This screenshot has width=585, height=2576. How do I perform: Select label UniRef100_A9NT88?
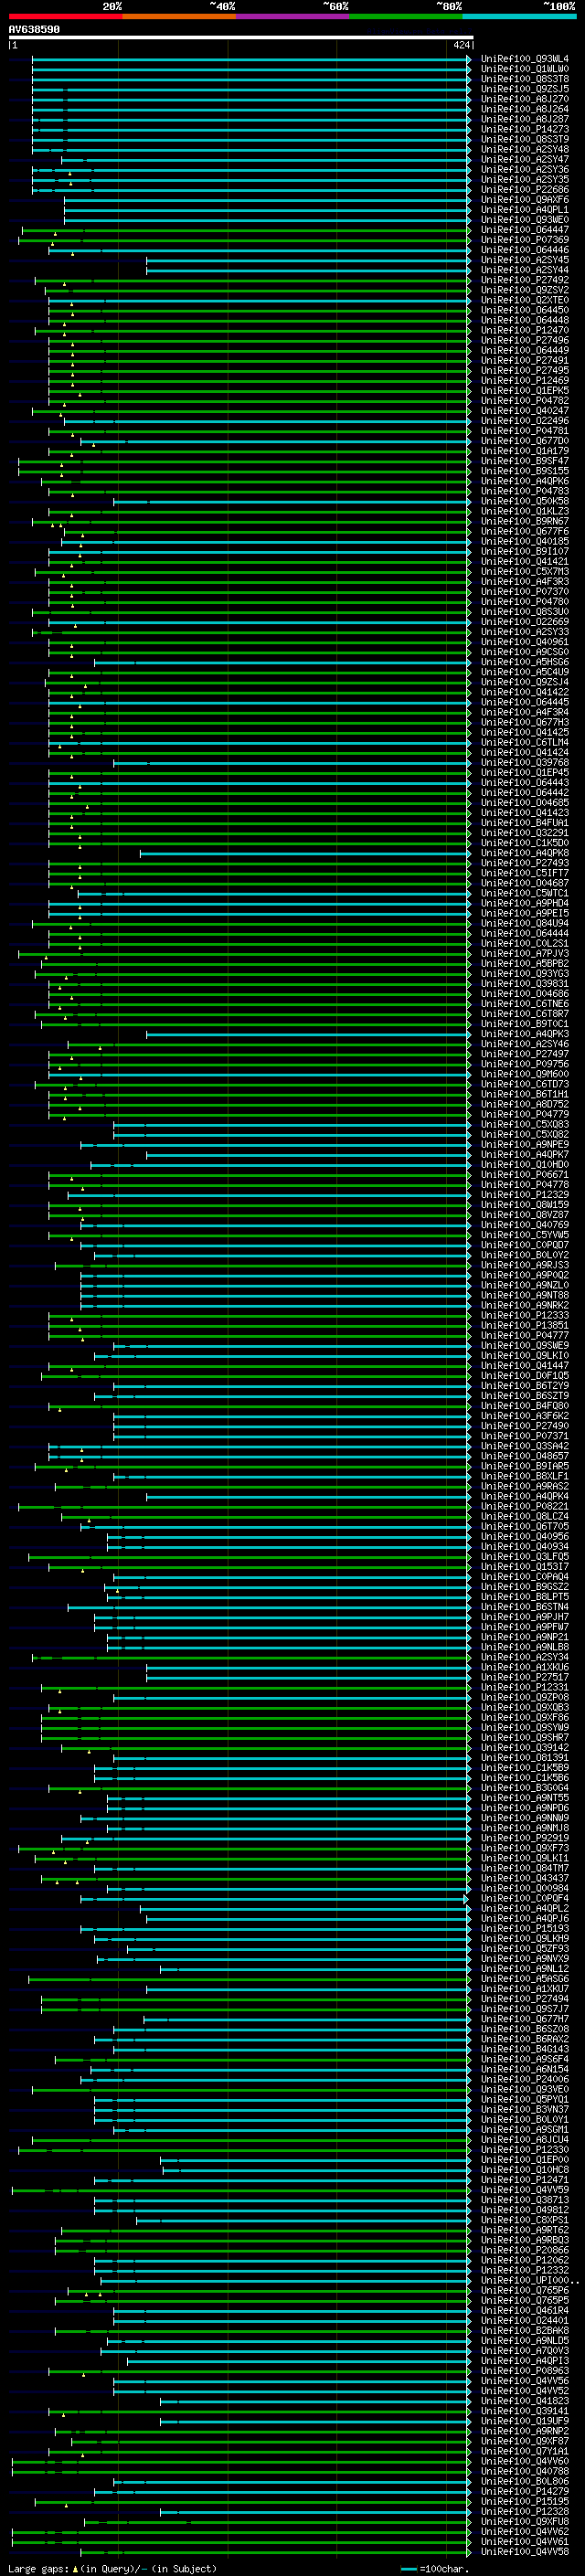(525, 1295)
